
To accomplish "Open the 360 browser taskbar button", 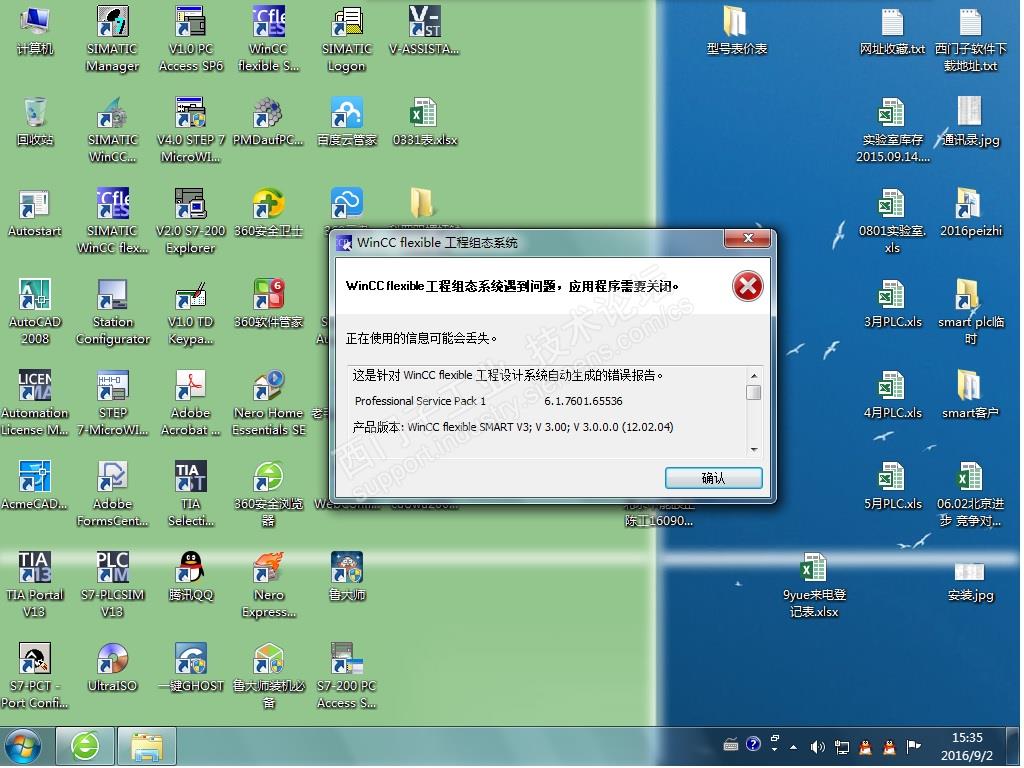I will point(86,746).
